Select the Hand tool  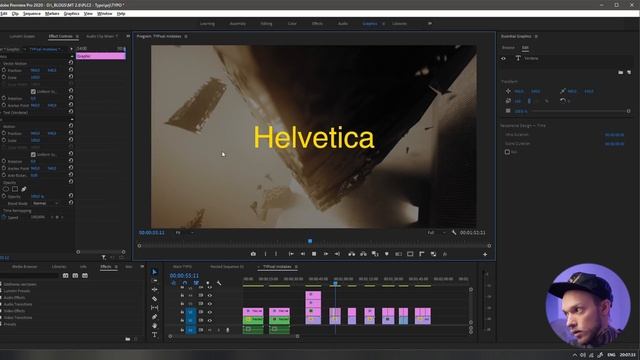point(155,326)
